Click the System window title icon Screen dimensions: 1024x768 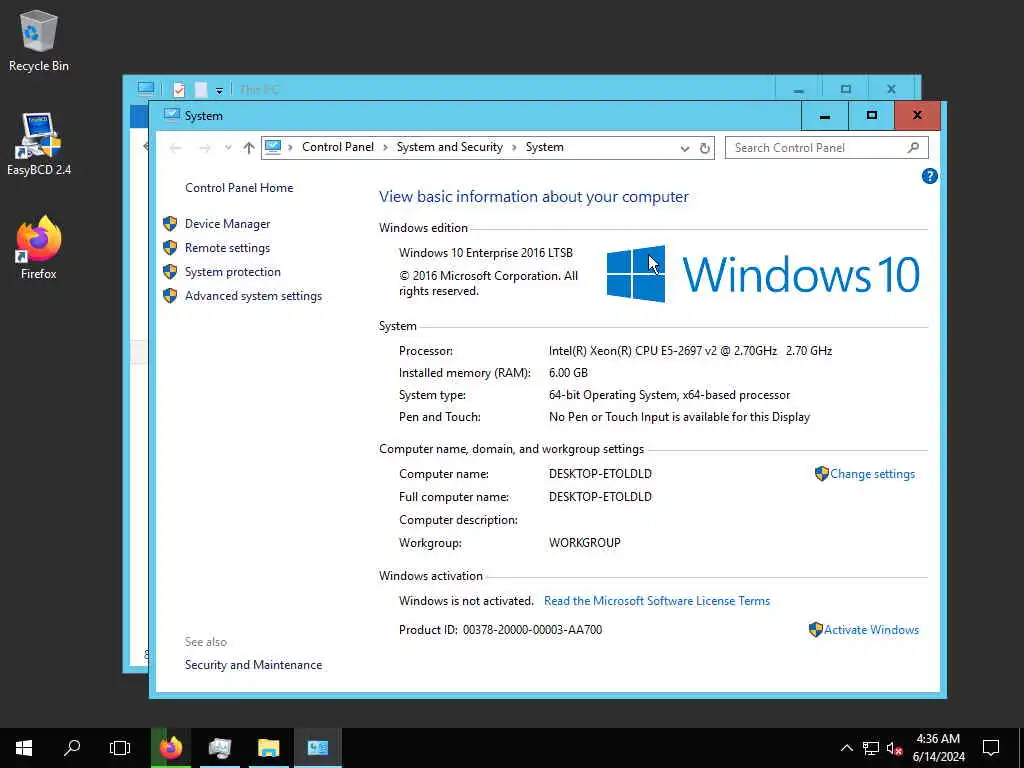tap(171, 116)
